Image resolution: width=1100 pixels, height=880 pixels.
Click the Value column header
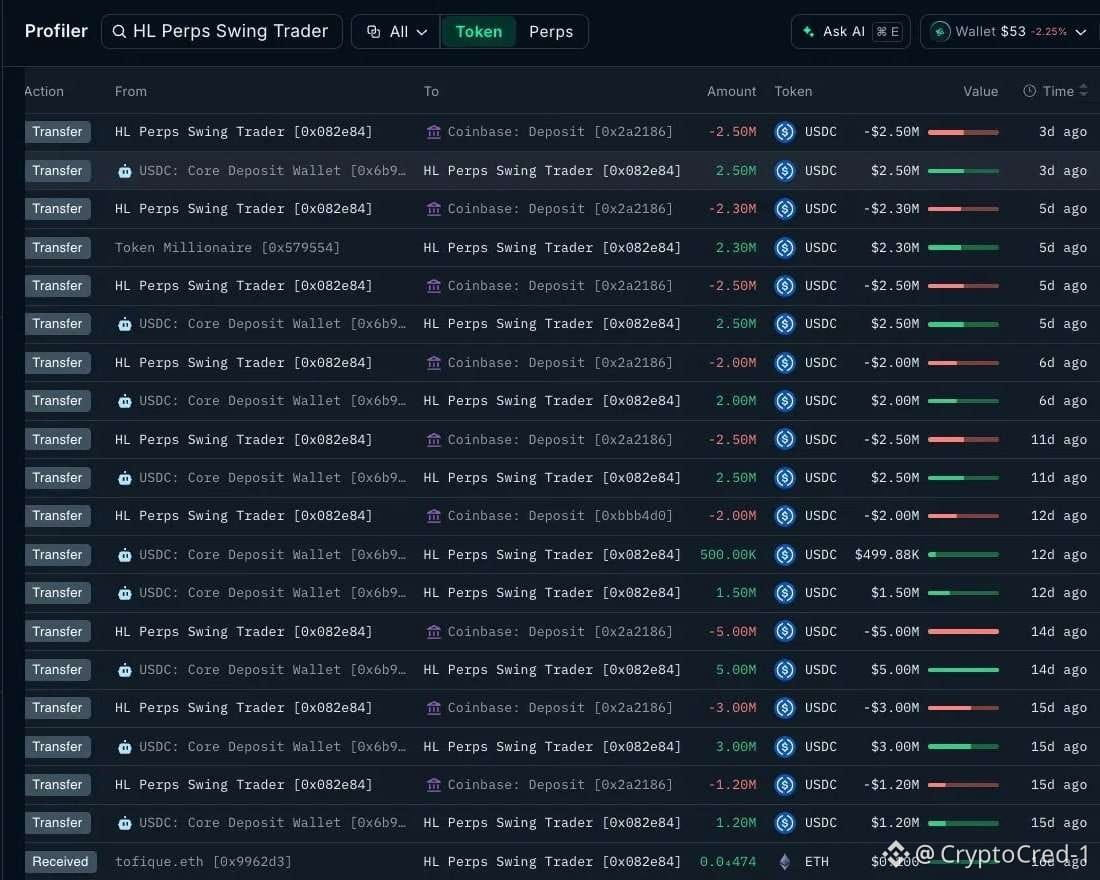tap(980, 91)
